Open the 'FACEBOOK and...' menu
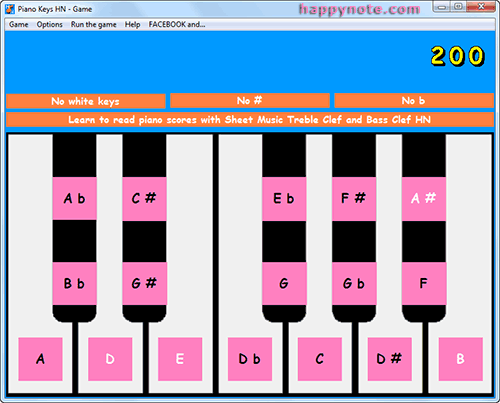 click(x=177, y=24)
